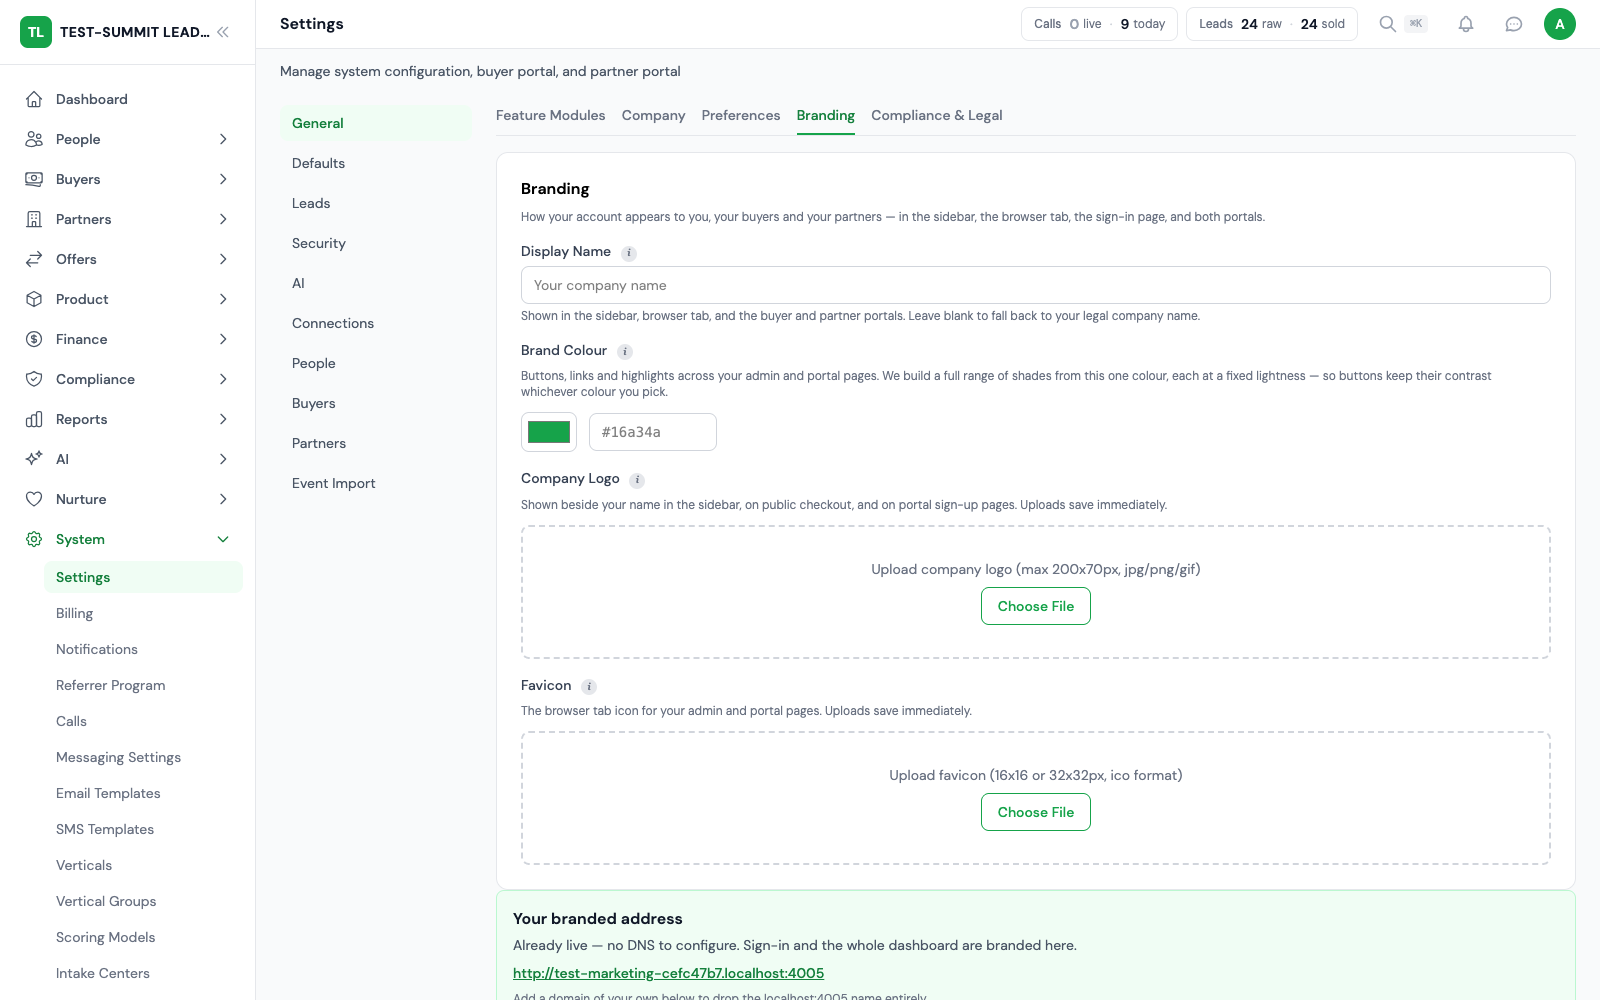The image size is (1600, 1000).
Task: Choose File for the company logo upload
Action: tap(1036, 606)
